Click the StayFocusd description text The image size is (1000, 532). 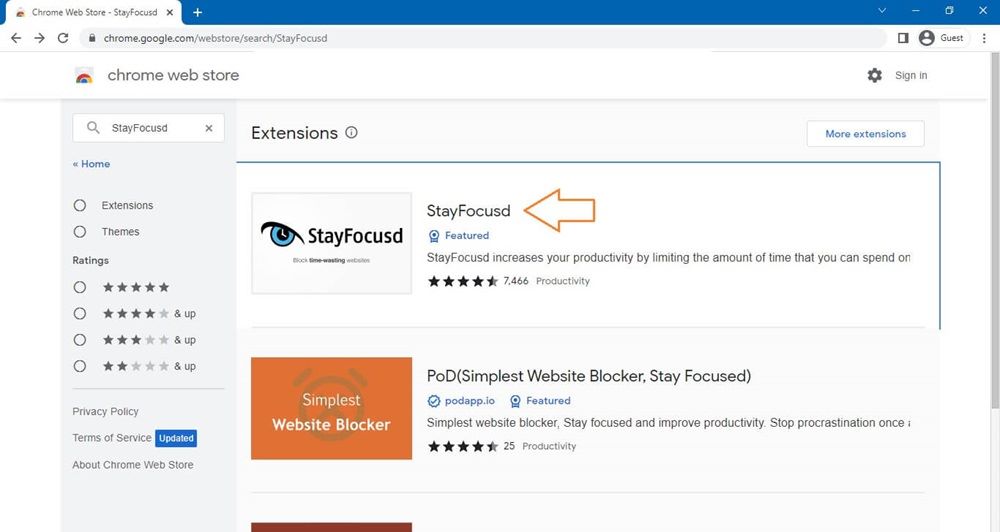coord(668,258)
